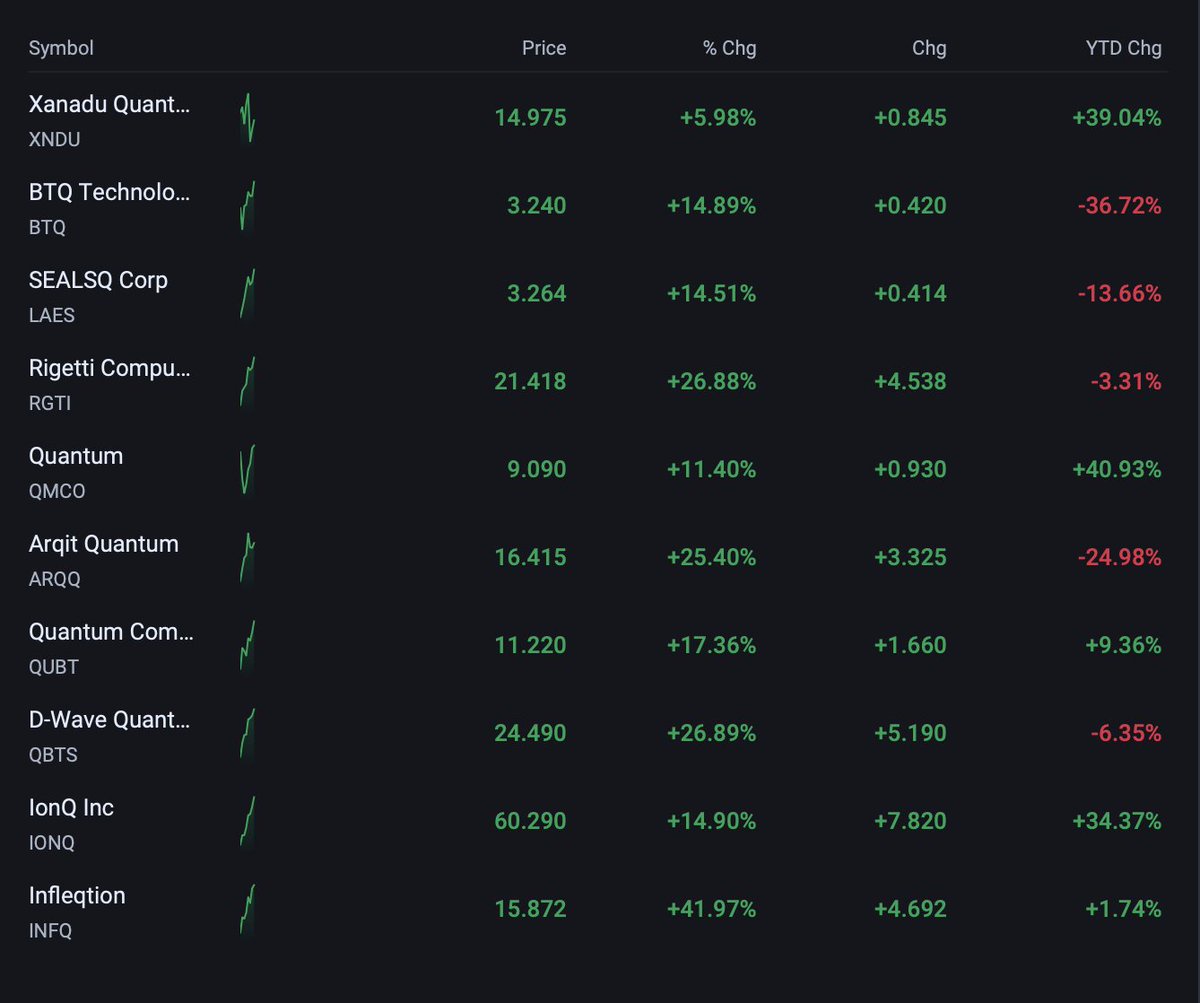
Task: Click the +25.40% change value
Action: click(x=712, y=558)
